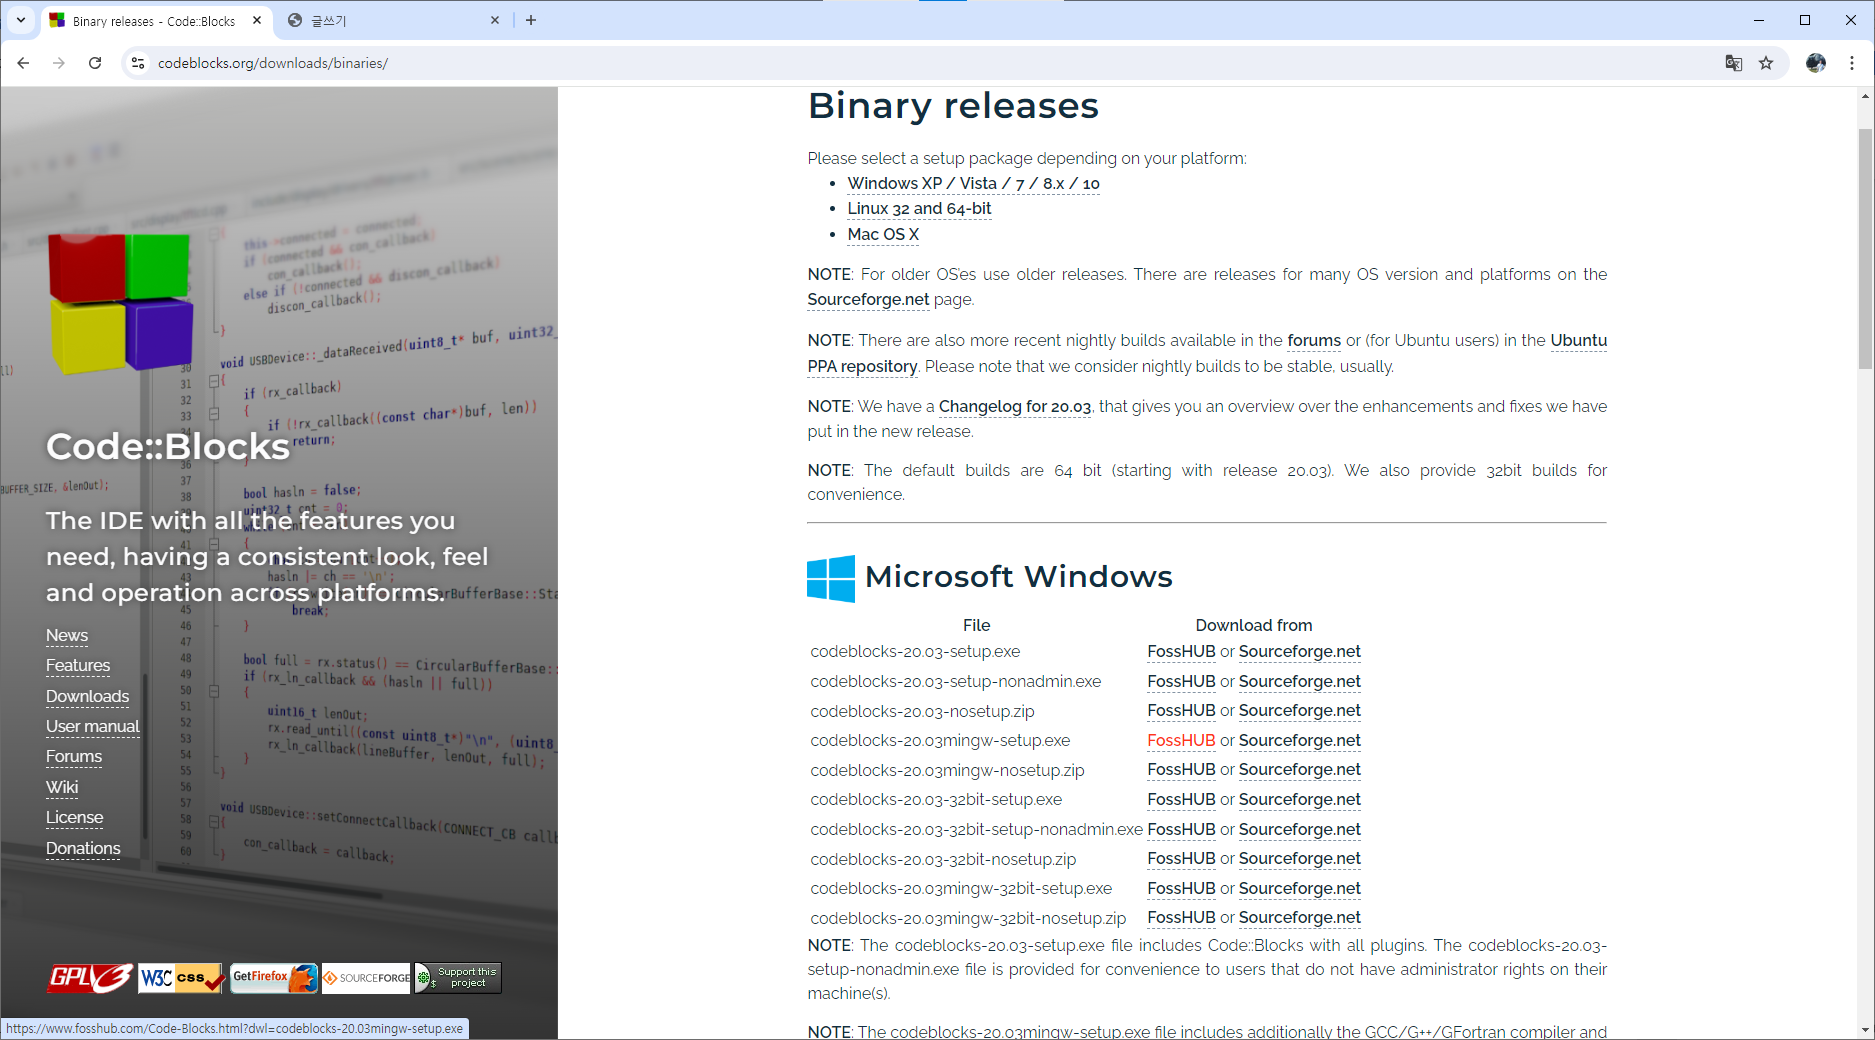1875x1040 pixels.
Task: Bookmark this page with the star icon
Action: pos(1766,63)
